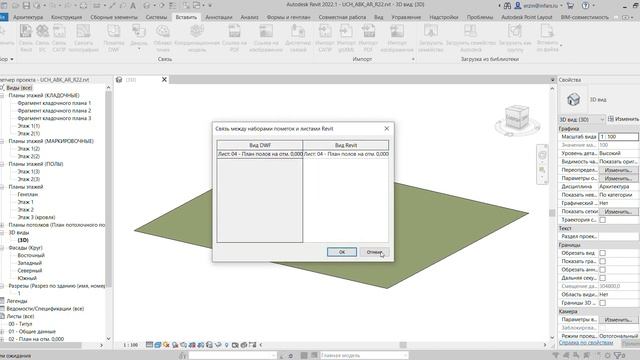Switch to the Системы ribbon tab
This screenshot has width=640, height=360.
tap(156, 17)
